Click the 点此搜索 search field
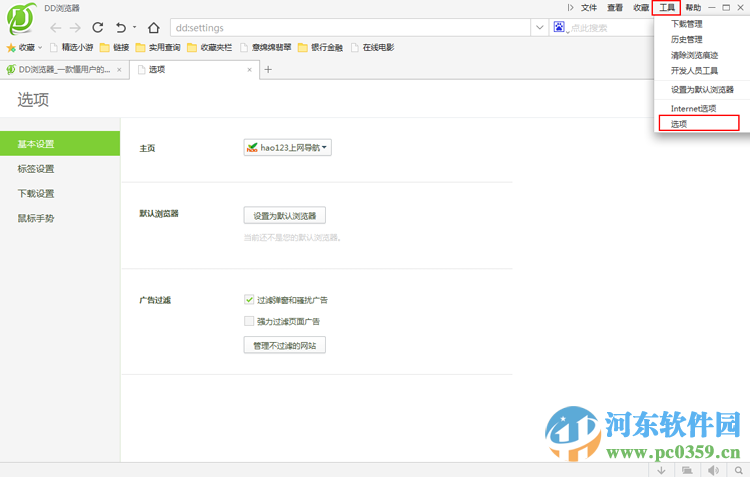 611,28
